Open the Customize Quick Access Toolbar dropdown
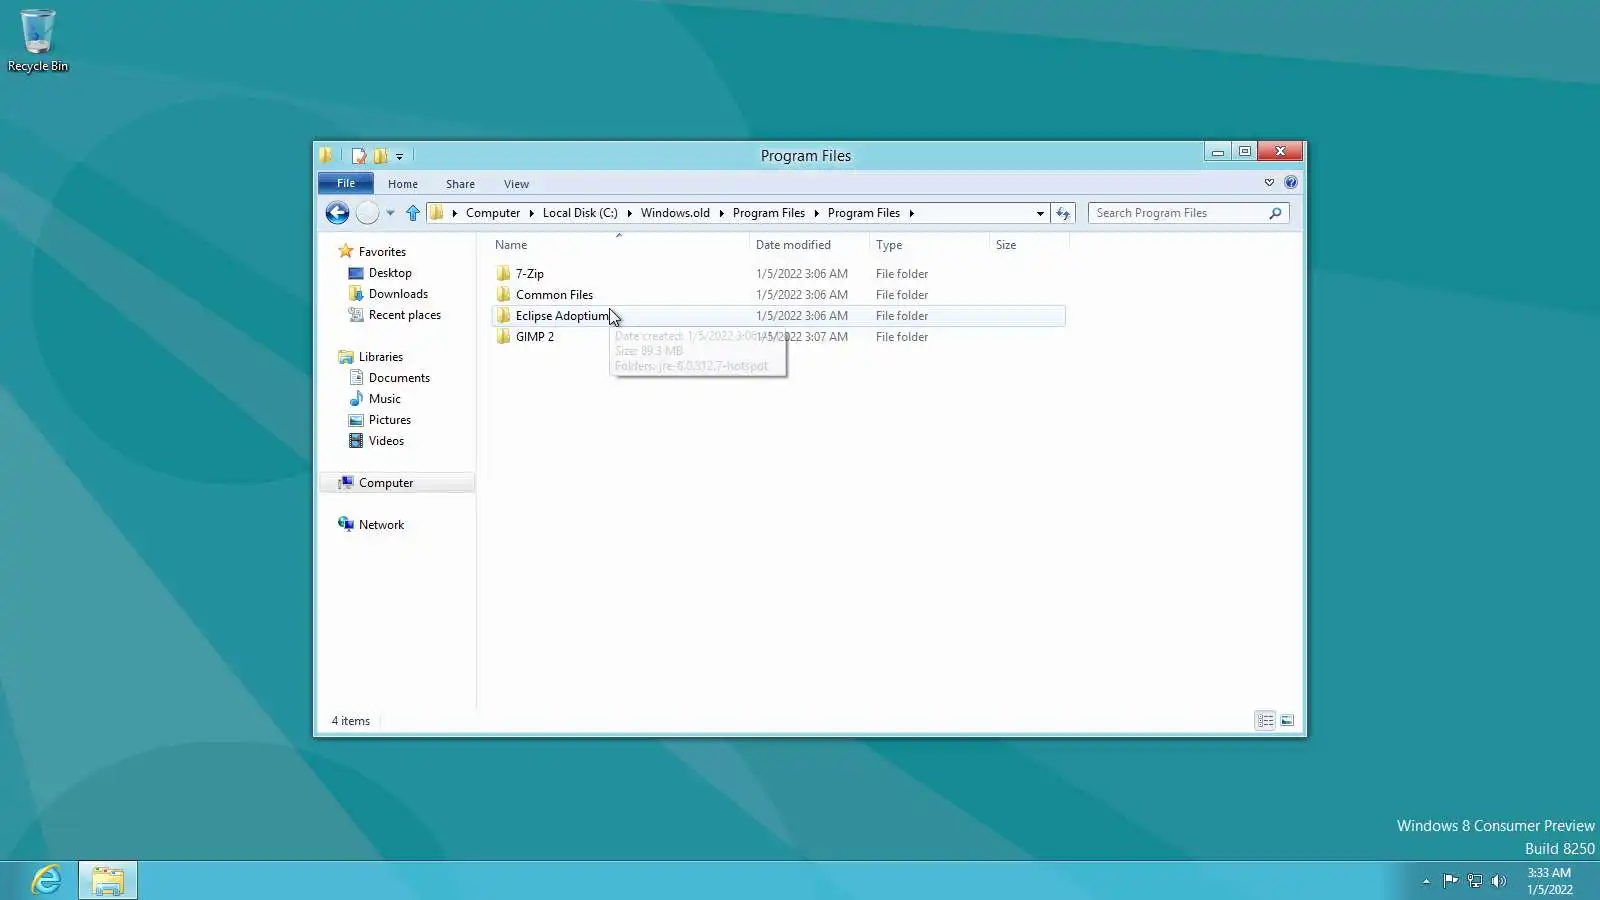Image resolution: width=1600 pixels, height=900 pixels. [x=399, y=156]
